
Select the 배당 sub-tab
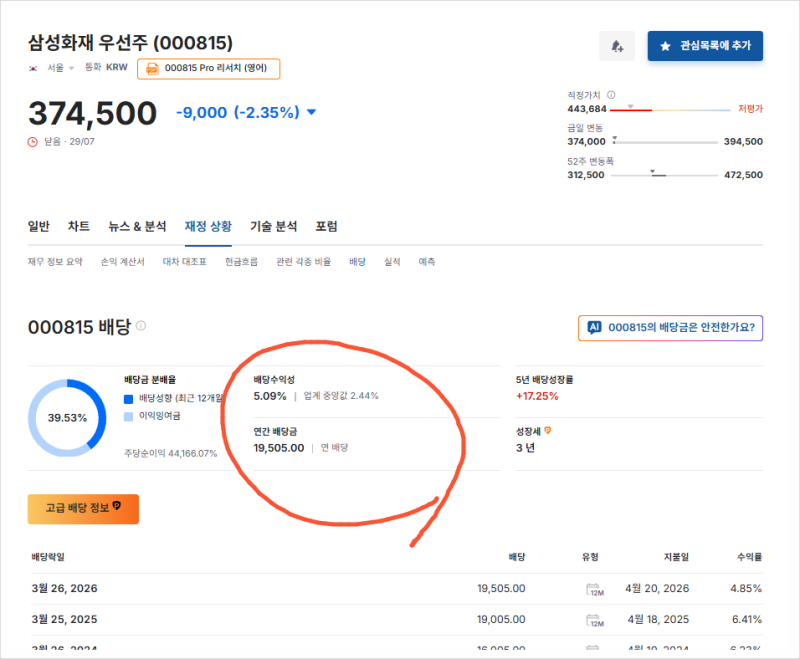358,262
